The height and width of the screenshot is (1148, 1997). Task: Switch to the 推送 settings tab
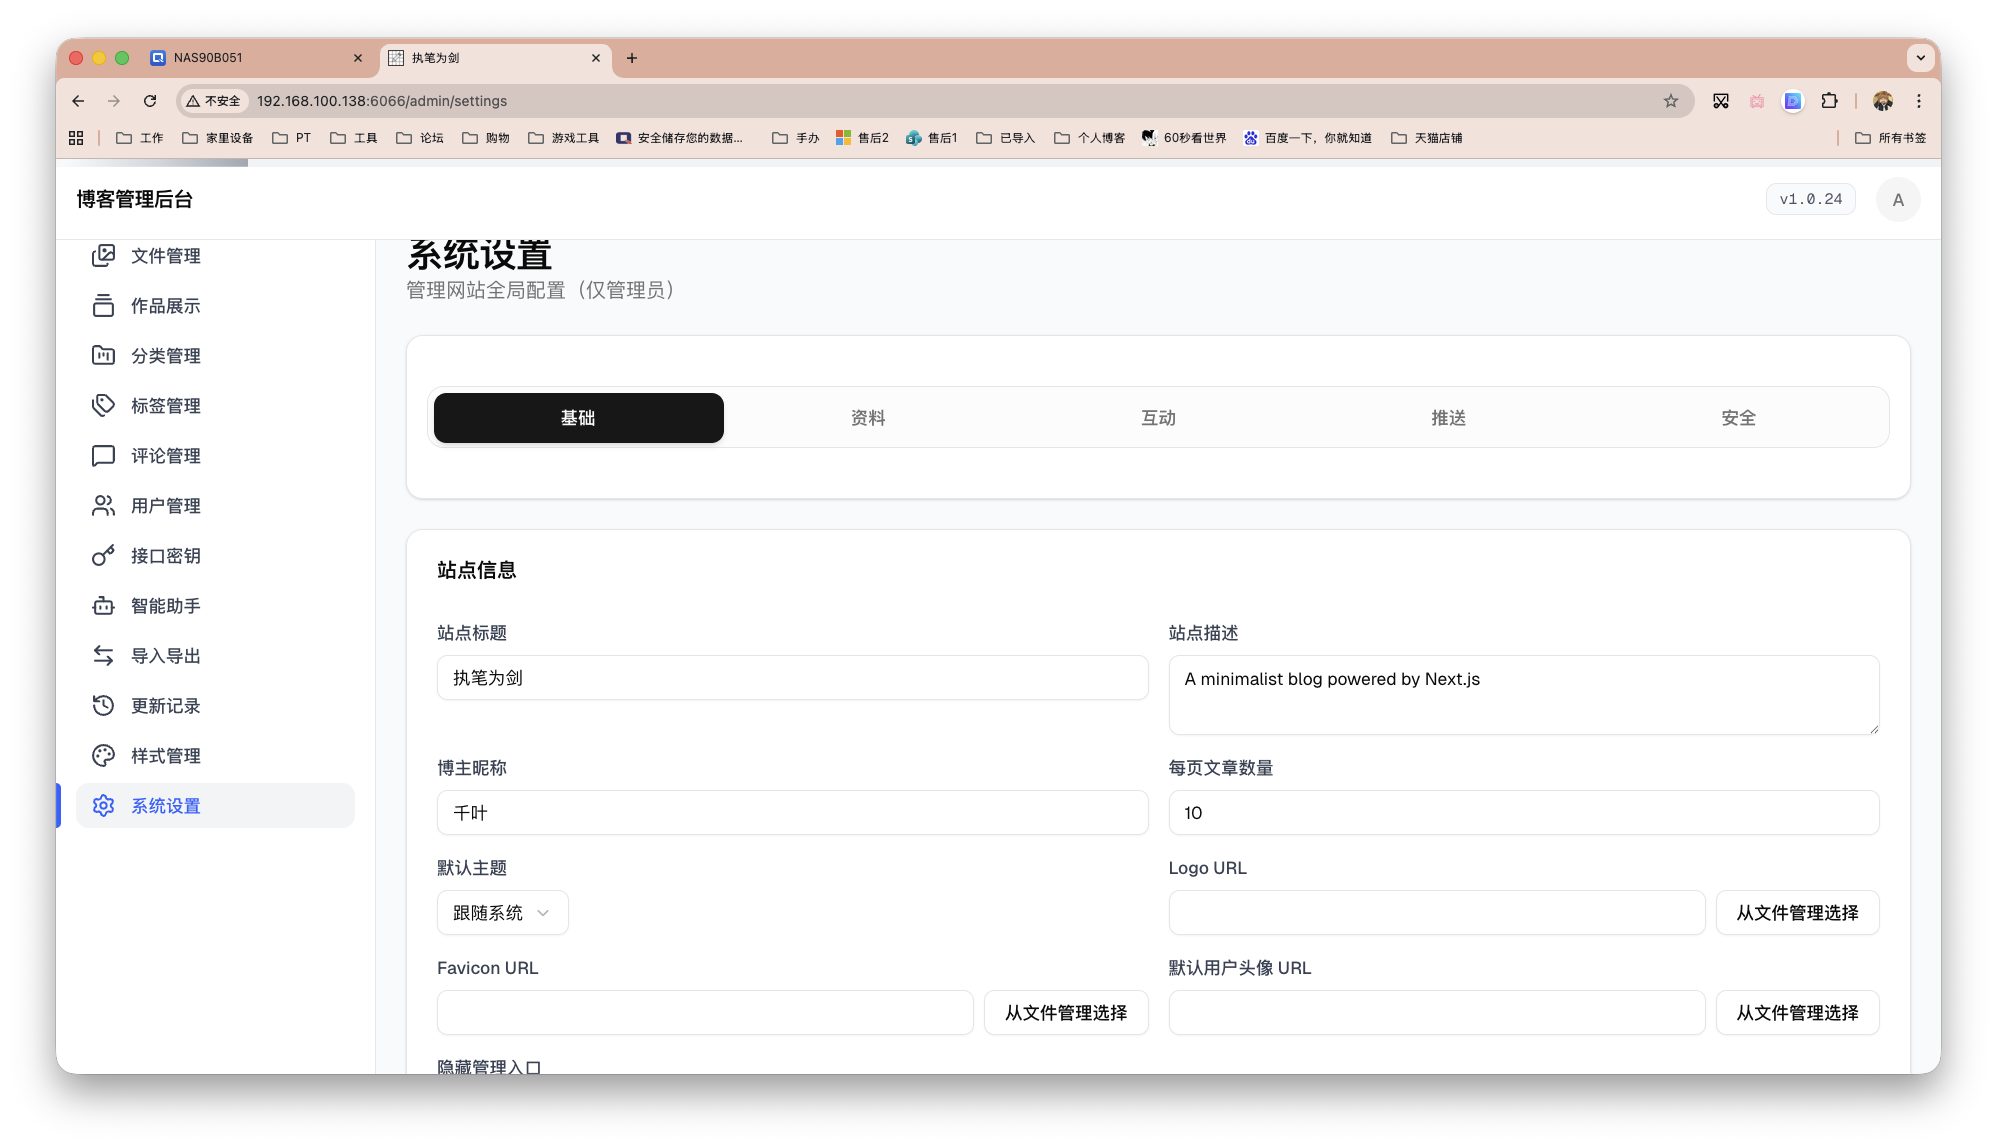click(x=1448, y=417)
